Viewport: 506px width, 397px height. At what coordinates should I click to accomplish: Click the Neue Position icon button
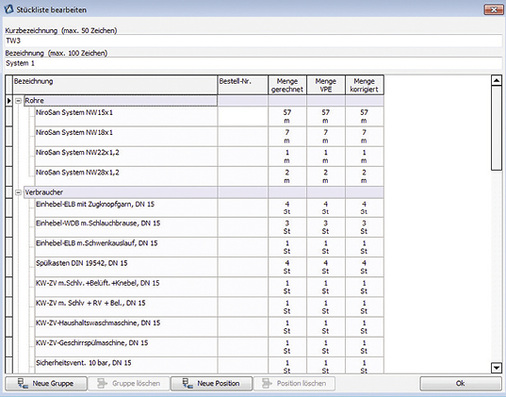tap(211, 384)
